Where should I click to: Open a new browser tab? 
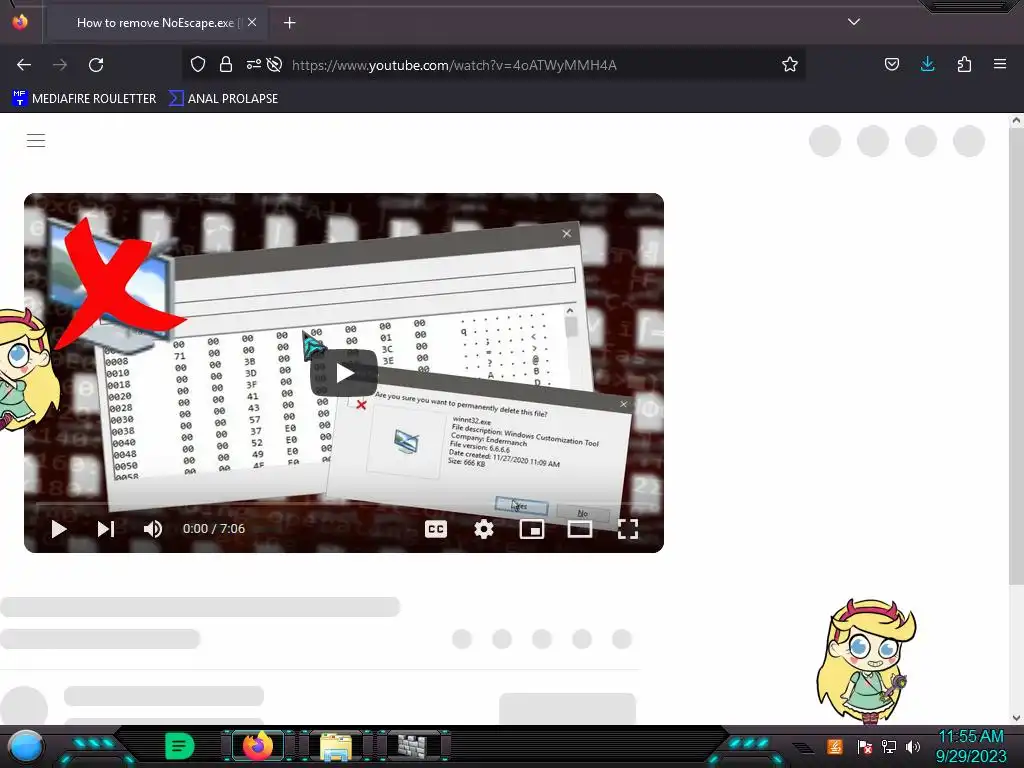(290, 23)
